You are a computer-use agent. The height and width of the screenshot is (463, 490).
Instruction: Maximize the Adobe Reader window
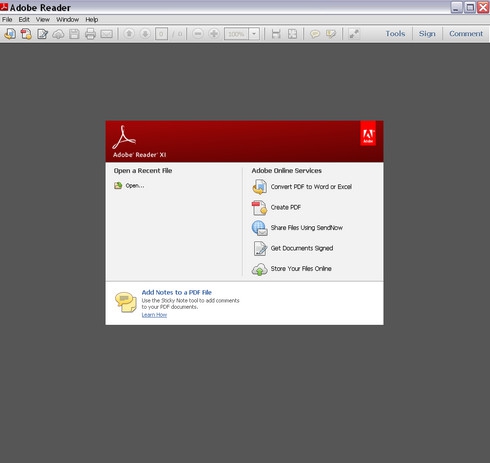tap(470, 7)
